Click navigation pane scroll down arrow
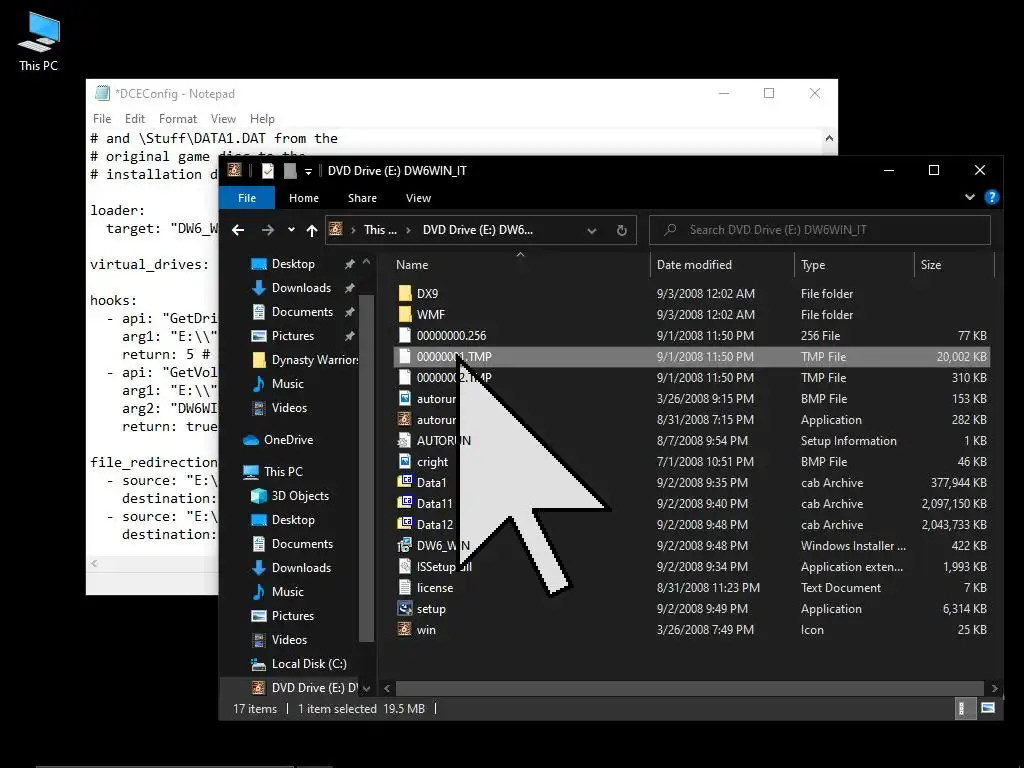 coord(366,688)
